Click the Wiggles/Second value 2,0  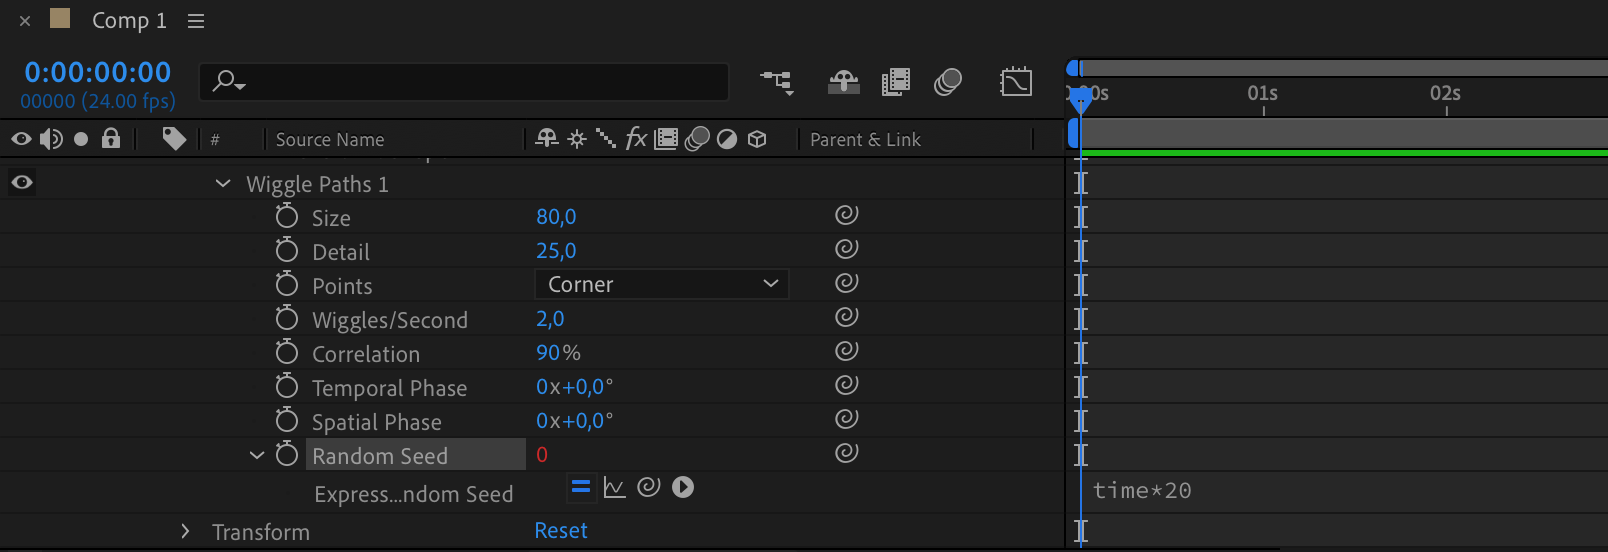(x=550, y=319)
